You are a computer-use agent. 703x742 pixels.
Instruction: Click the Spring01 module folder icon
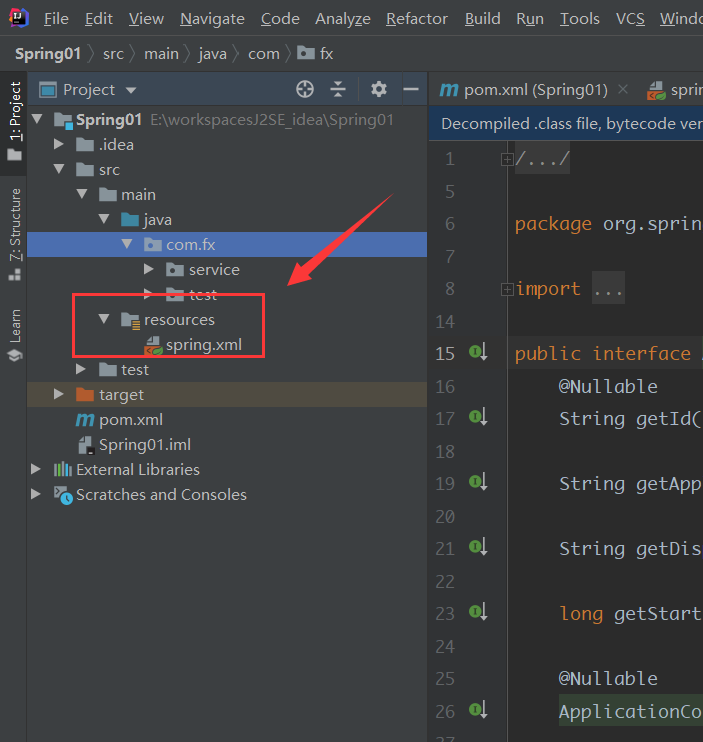63,120
